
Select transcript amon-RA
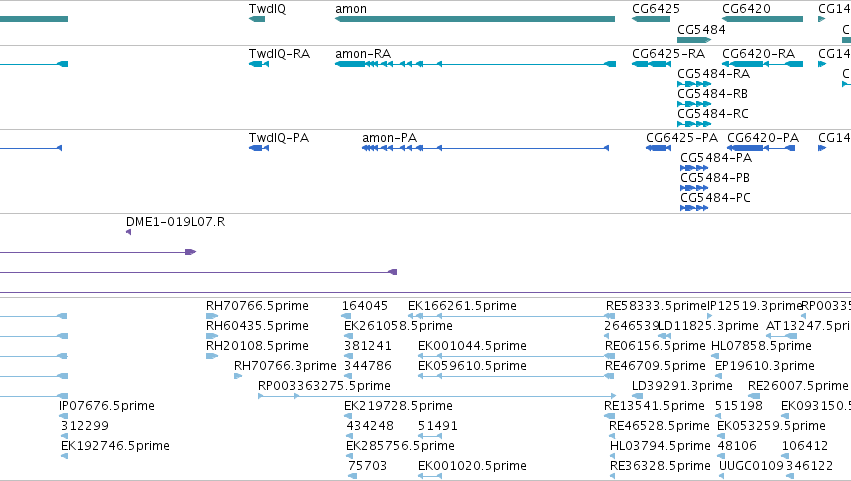475,64
